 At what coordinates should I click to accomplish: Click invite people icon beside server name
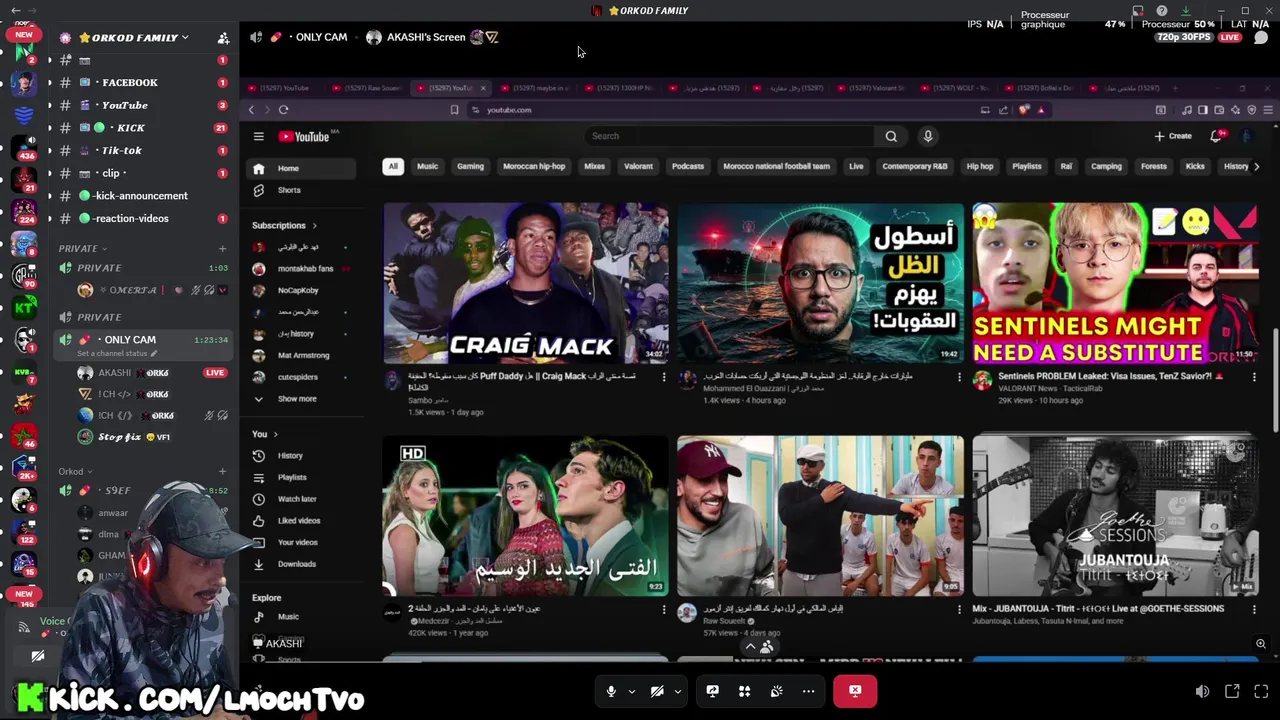223,38
